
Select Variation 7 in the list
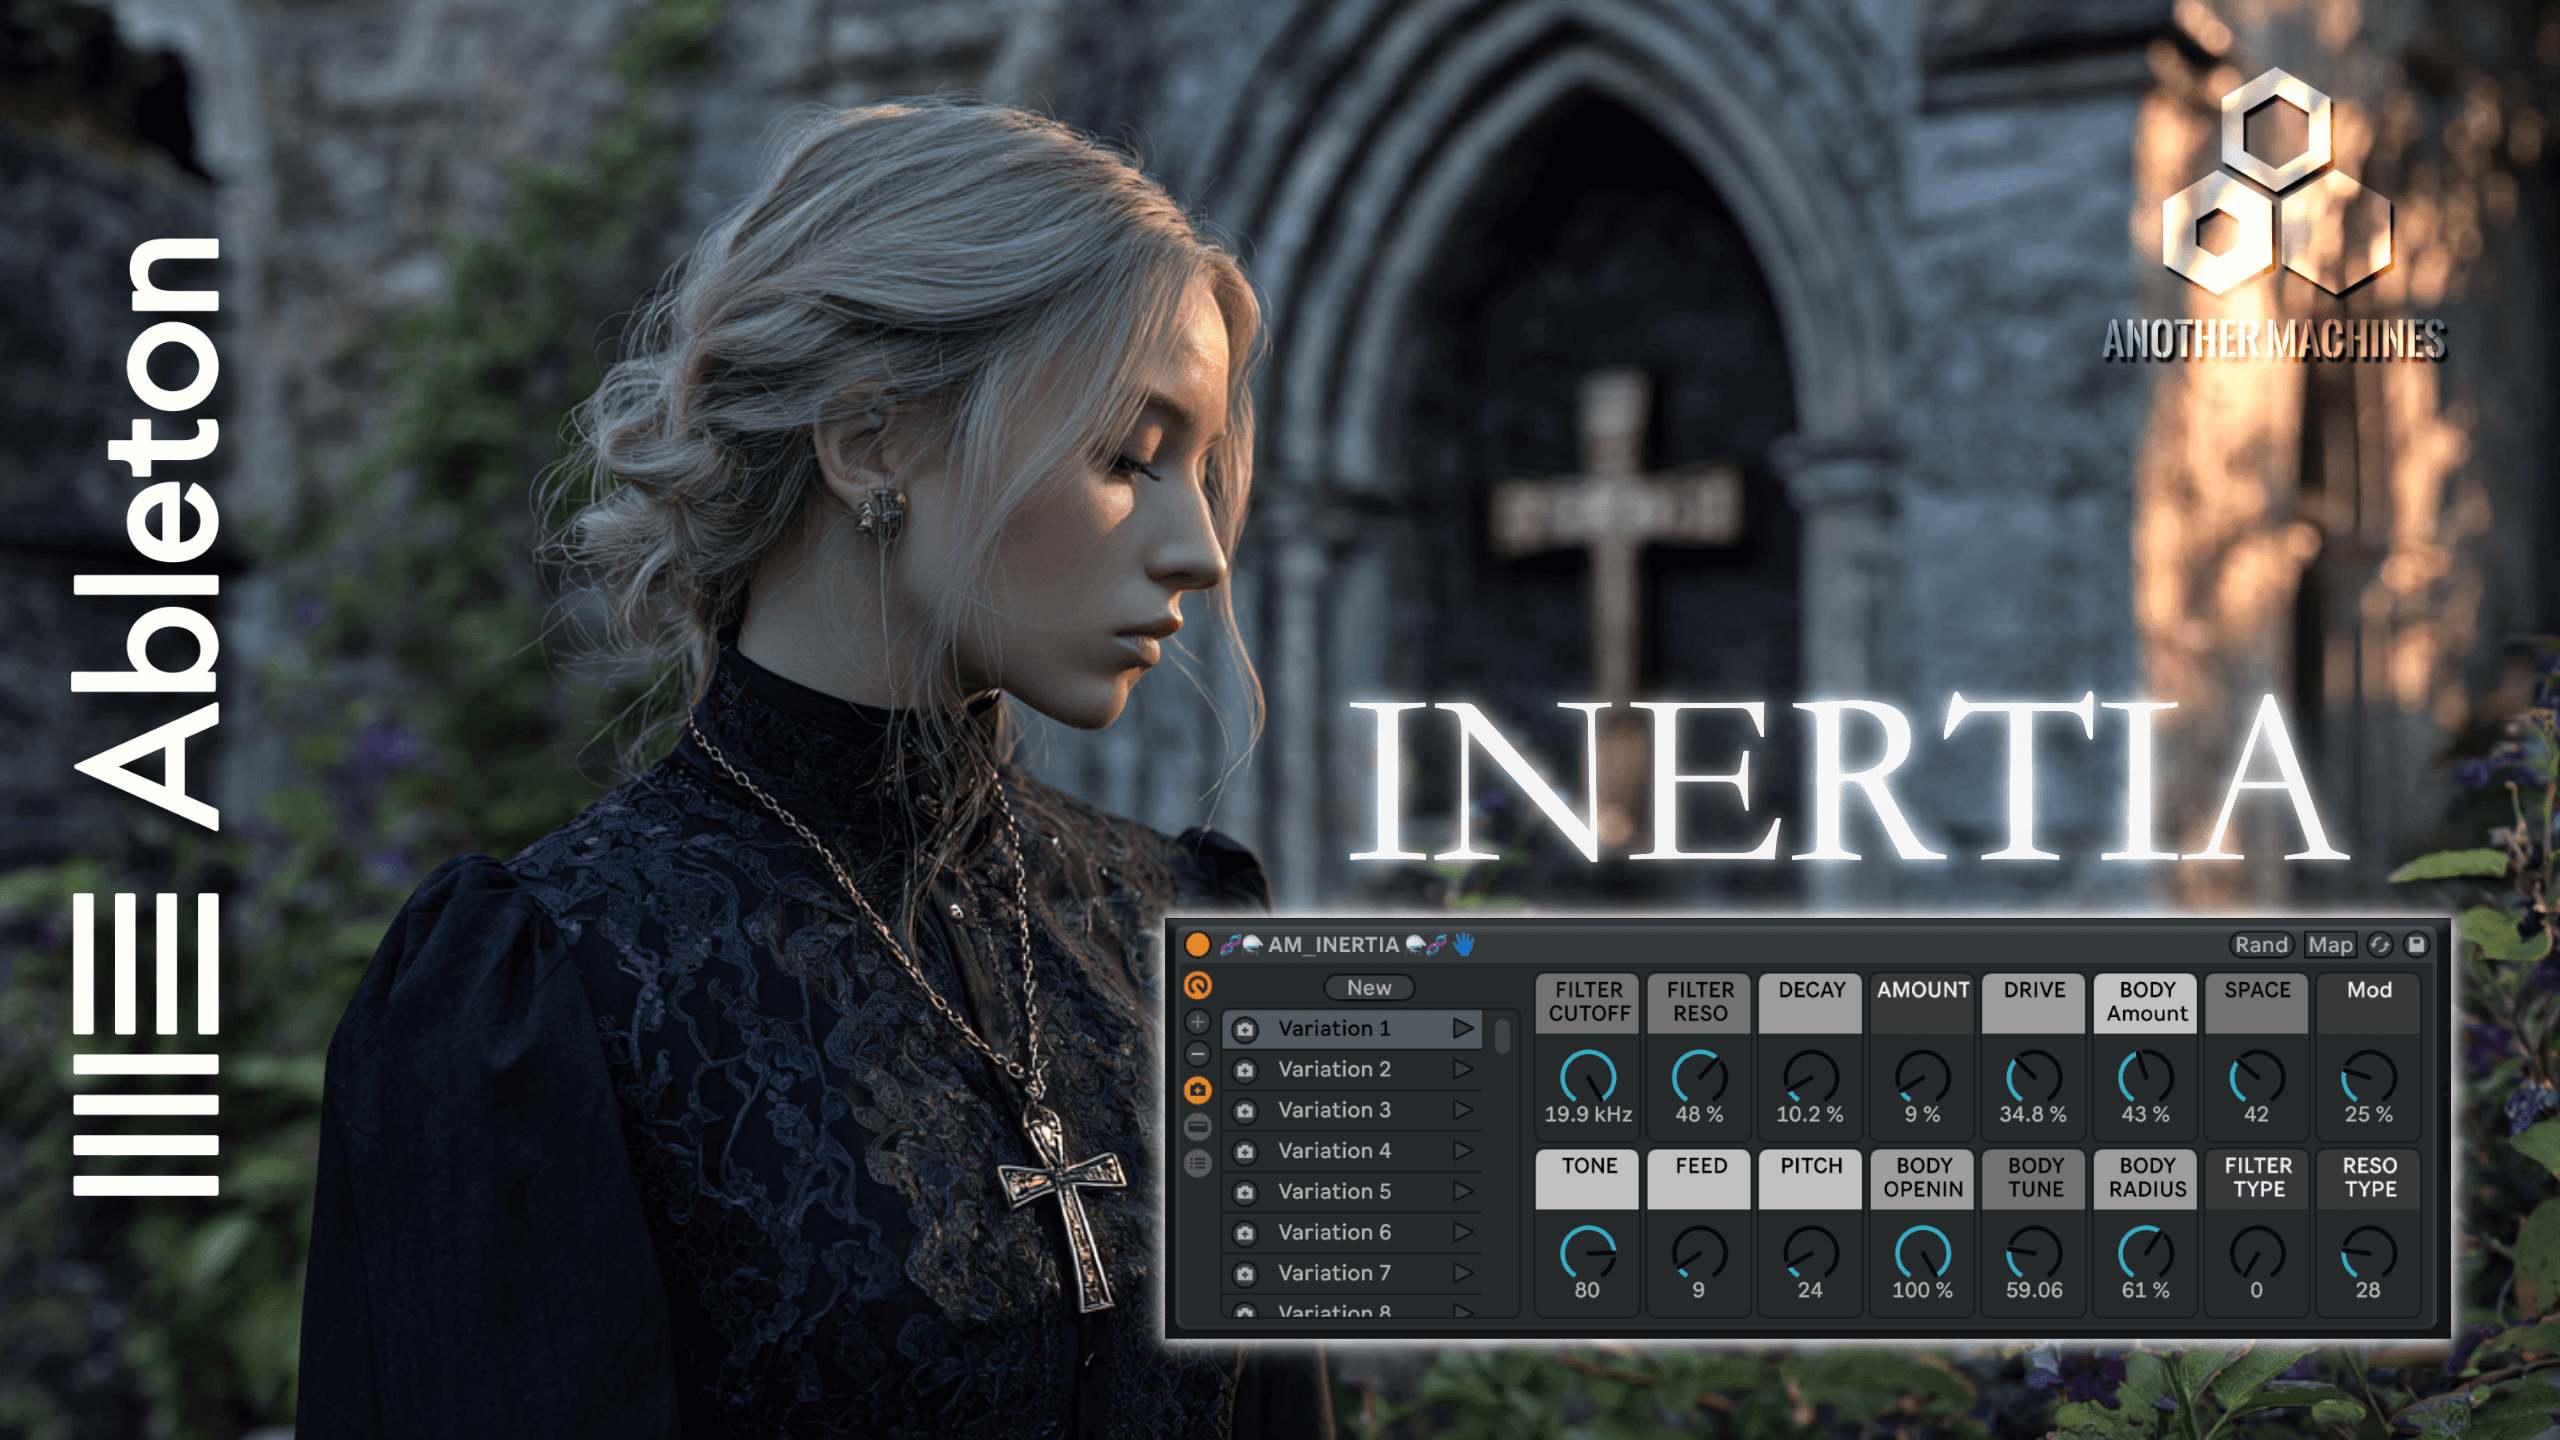click(1351, 1273)
